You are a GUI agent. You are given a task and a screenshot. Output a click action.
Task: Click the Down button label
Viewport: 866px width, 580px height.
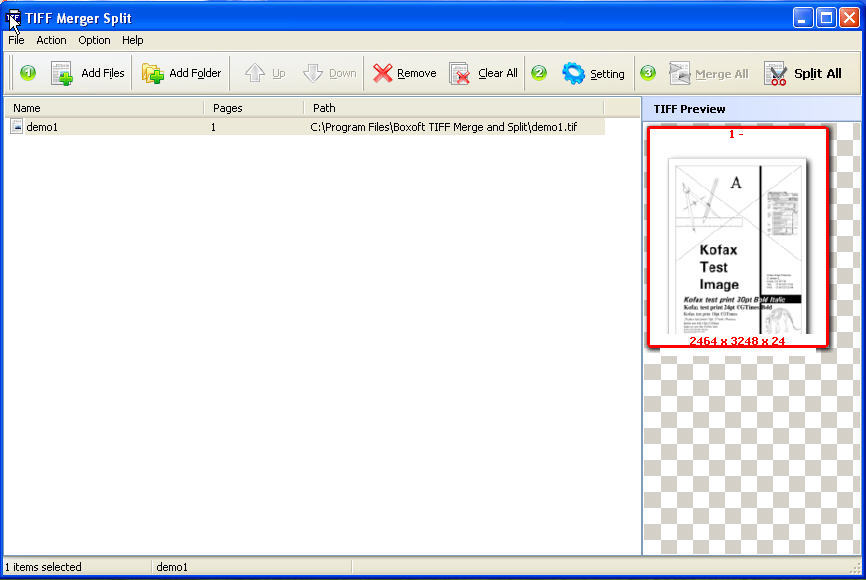pos(342,73)
